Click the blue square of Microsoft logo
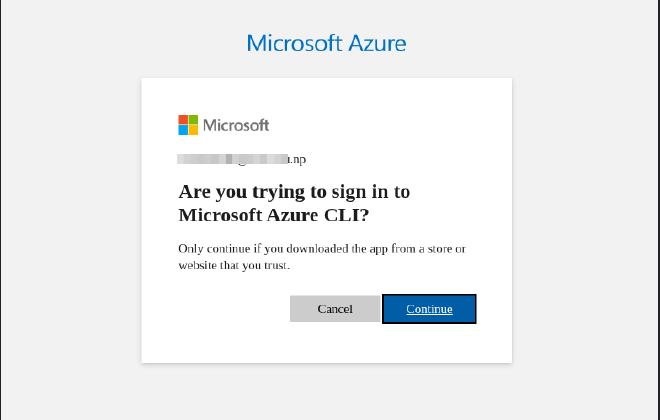 (183, 130)
